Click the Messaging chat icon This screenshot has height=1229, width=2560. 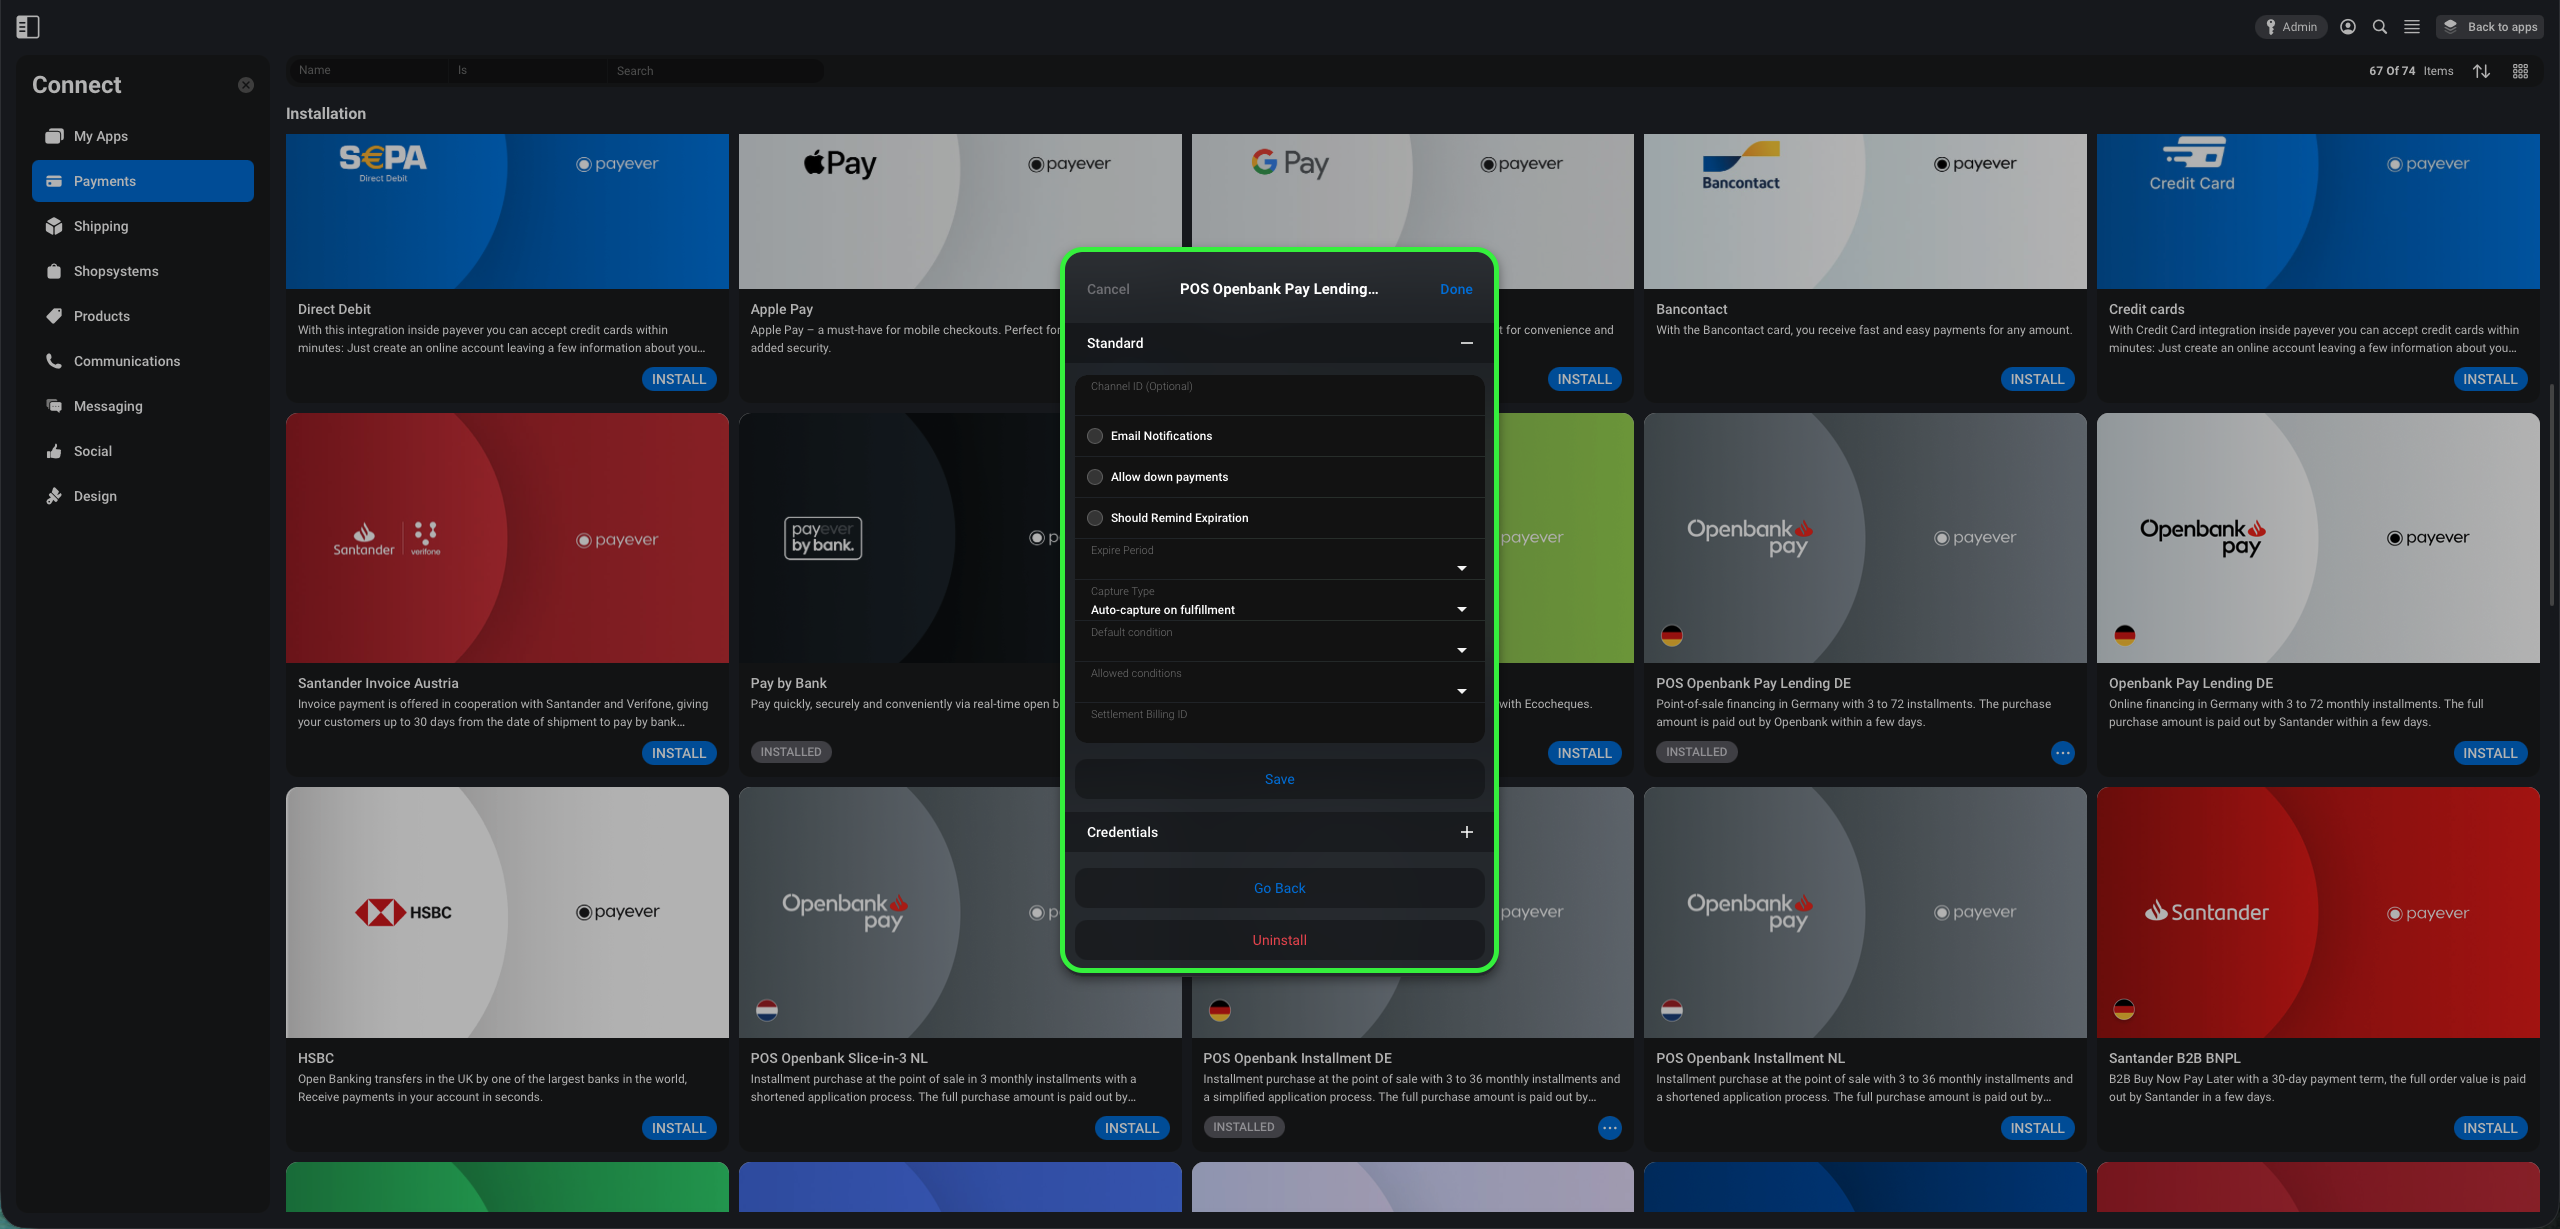pos(54,406)
